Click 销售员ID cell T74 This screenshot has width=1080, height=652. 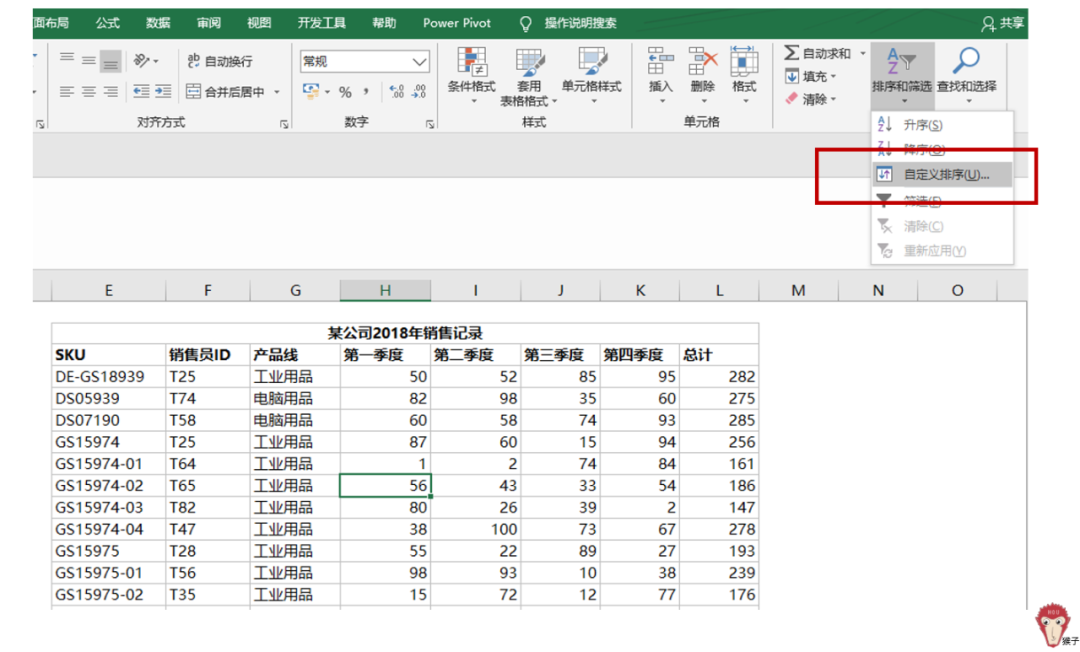coord(208,398)
